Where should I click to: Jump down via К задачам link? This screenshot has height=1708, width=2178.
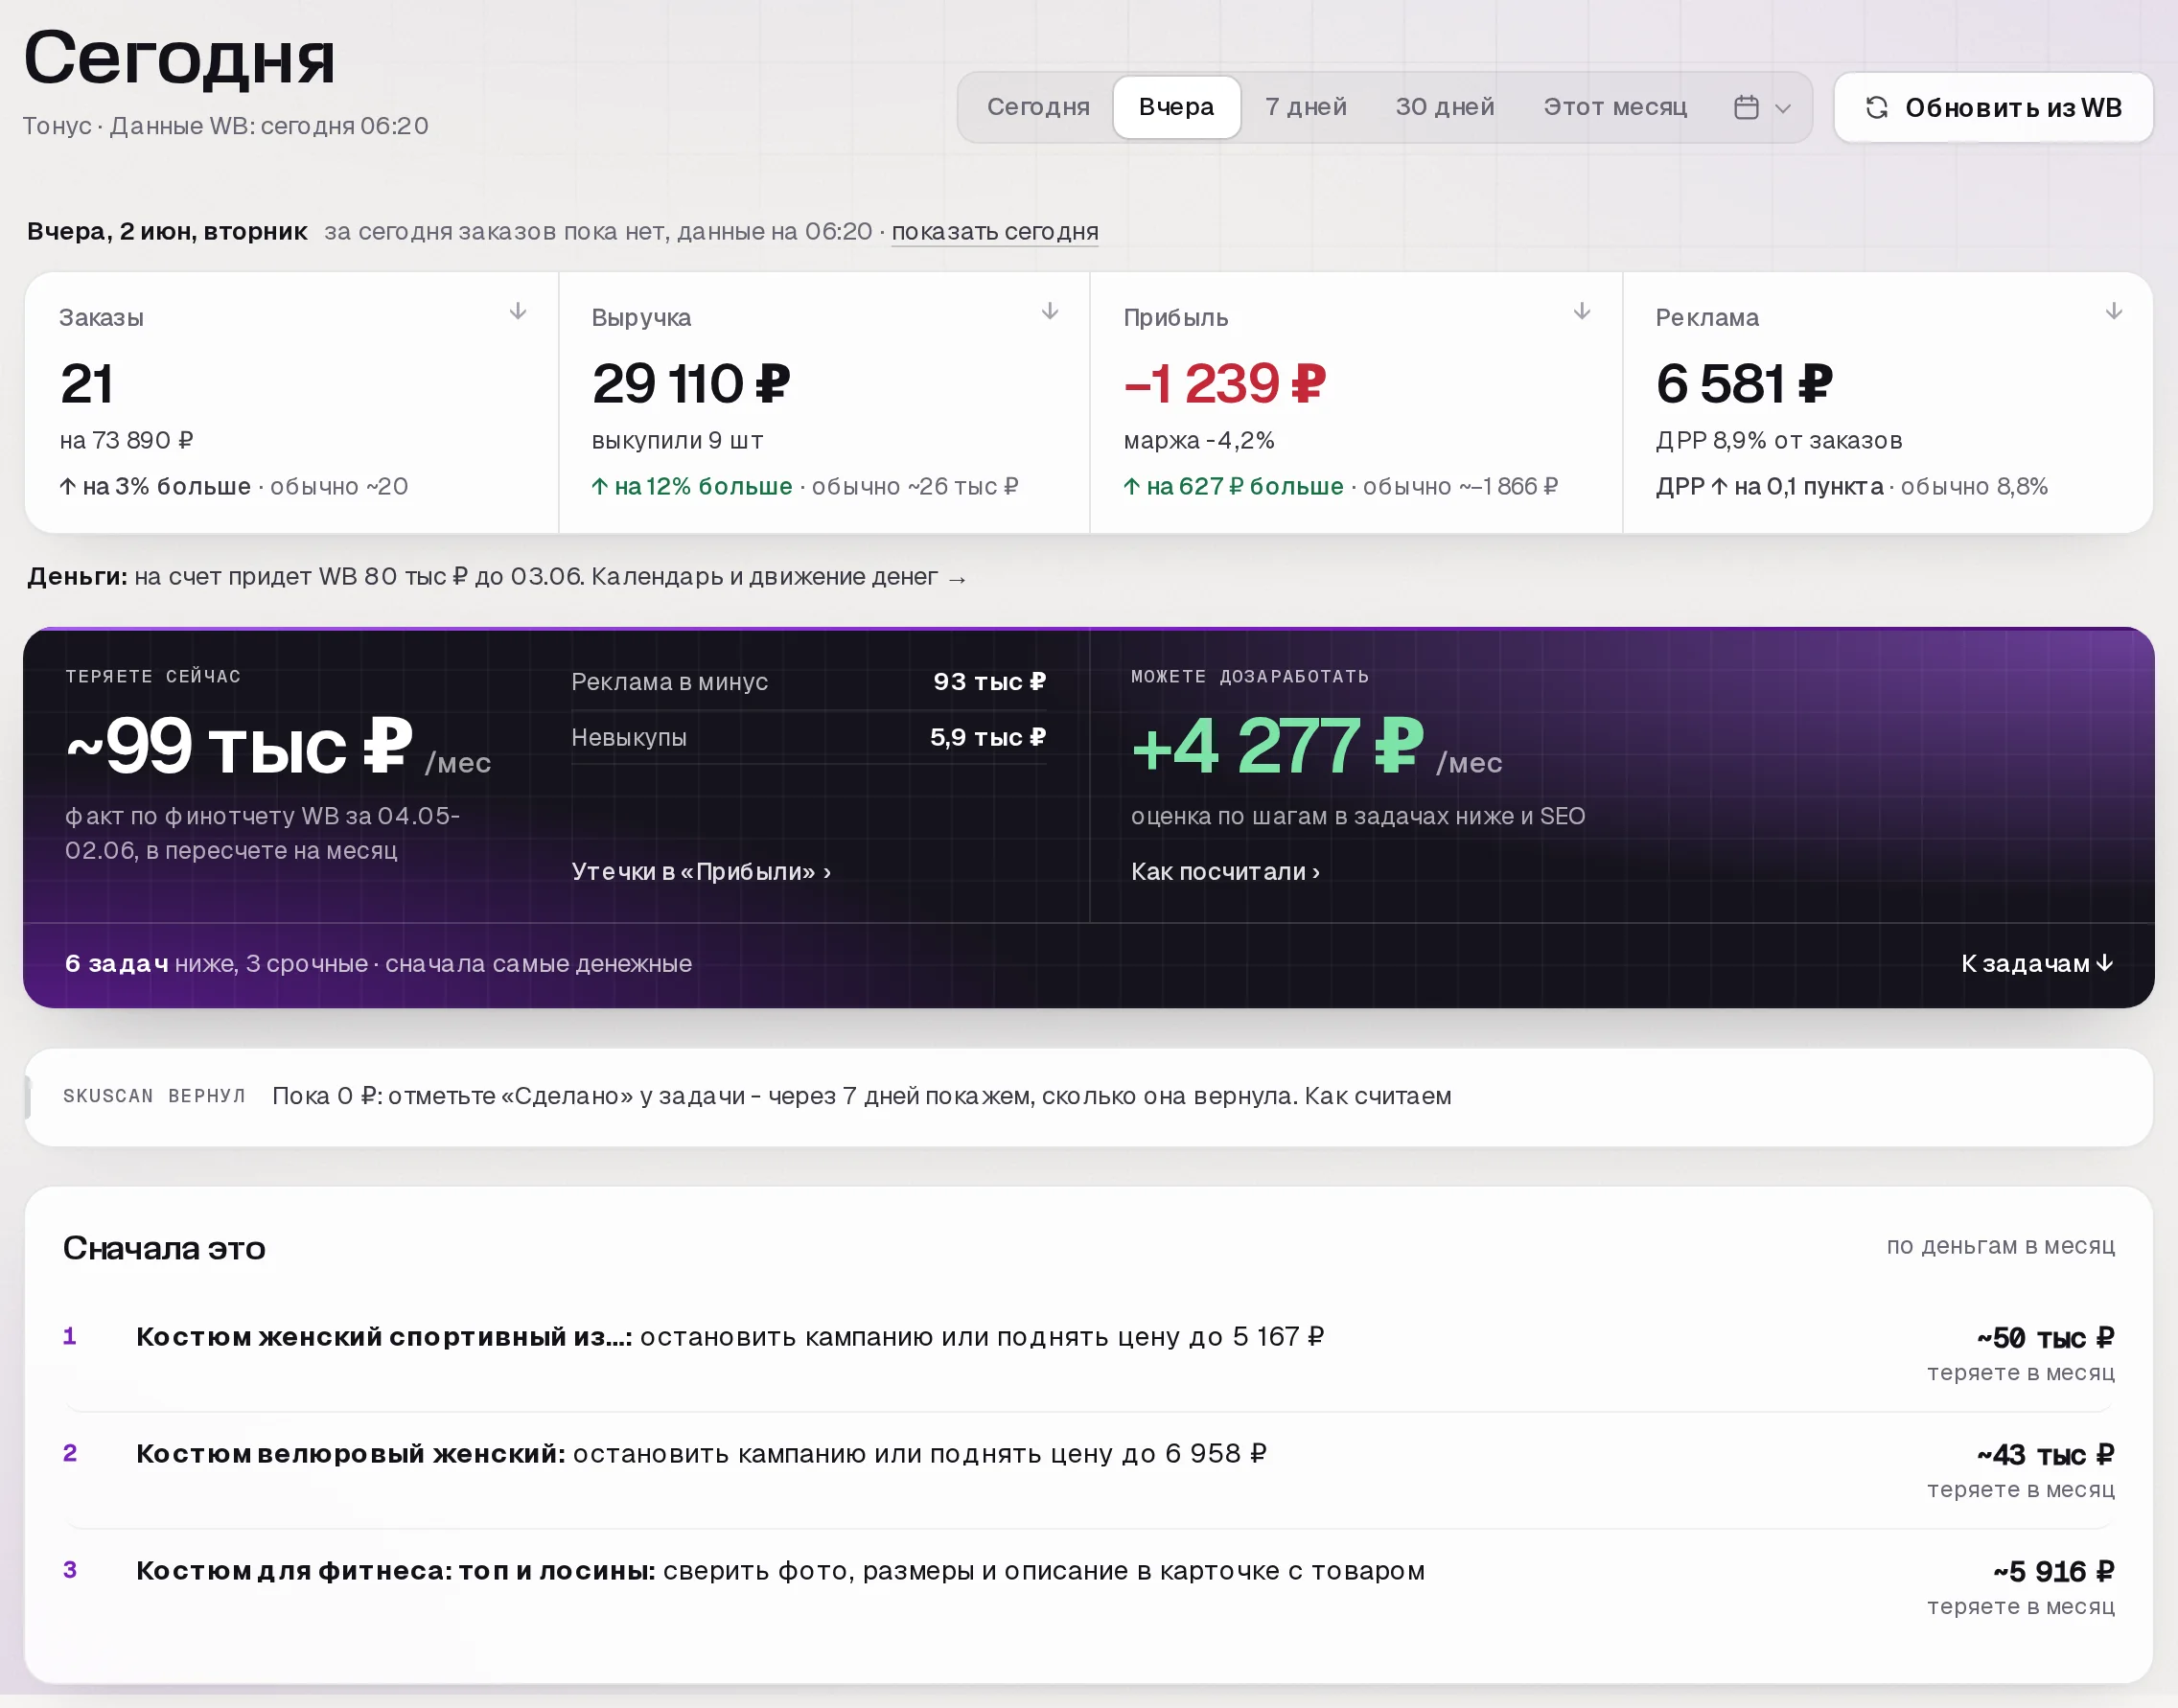point(2037,963)
